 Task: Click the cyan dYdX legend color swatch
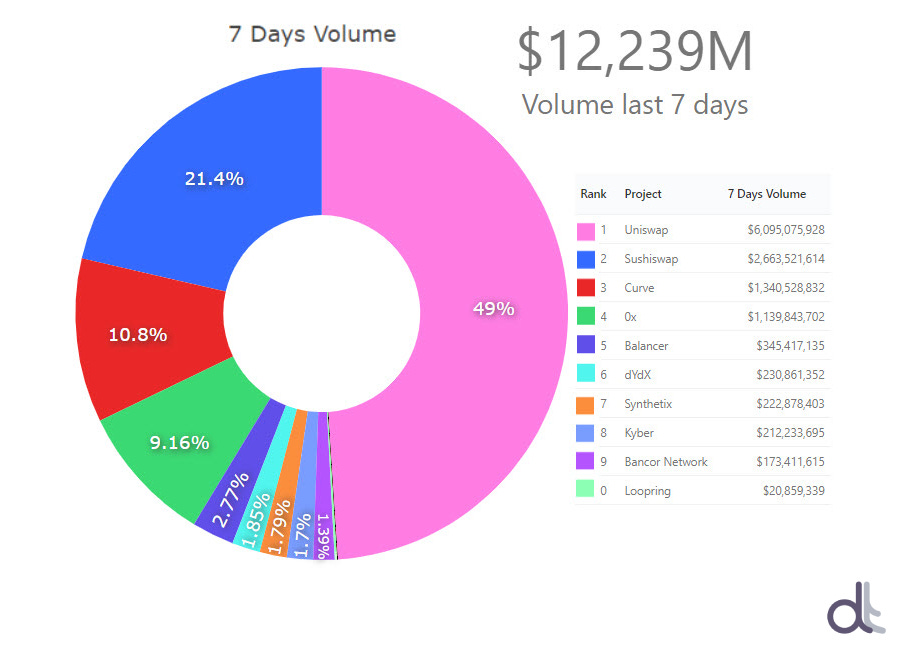(x=585, y=373)
